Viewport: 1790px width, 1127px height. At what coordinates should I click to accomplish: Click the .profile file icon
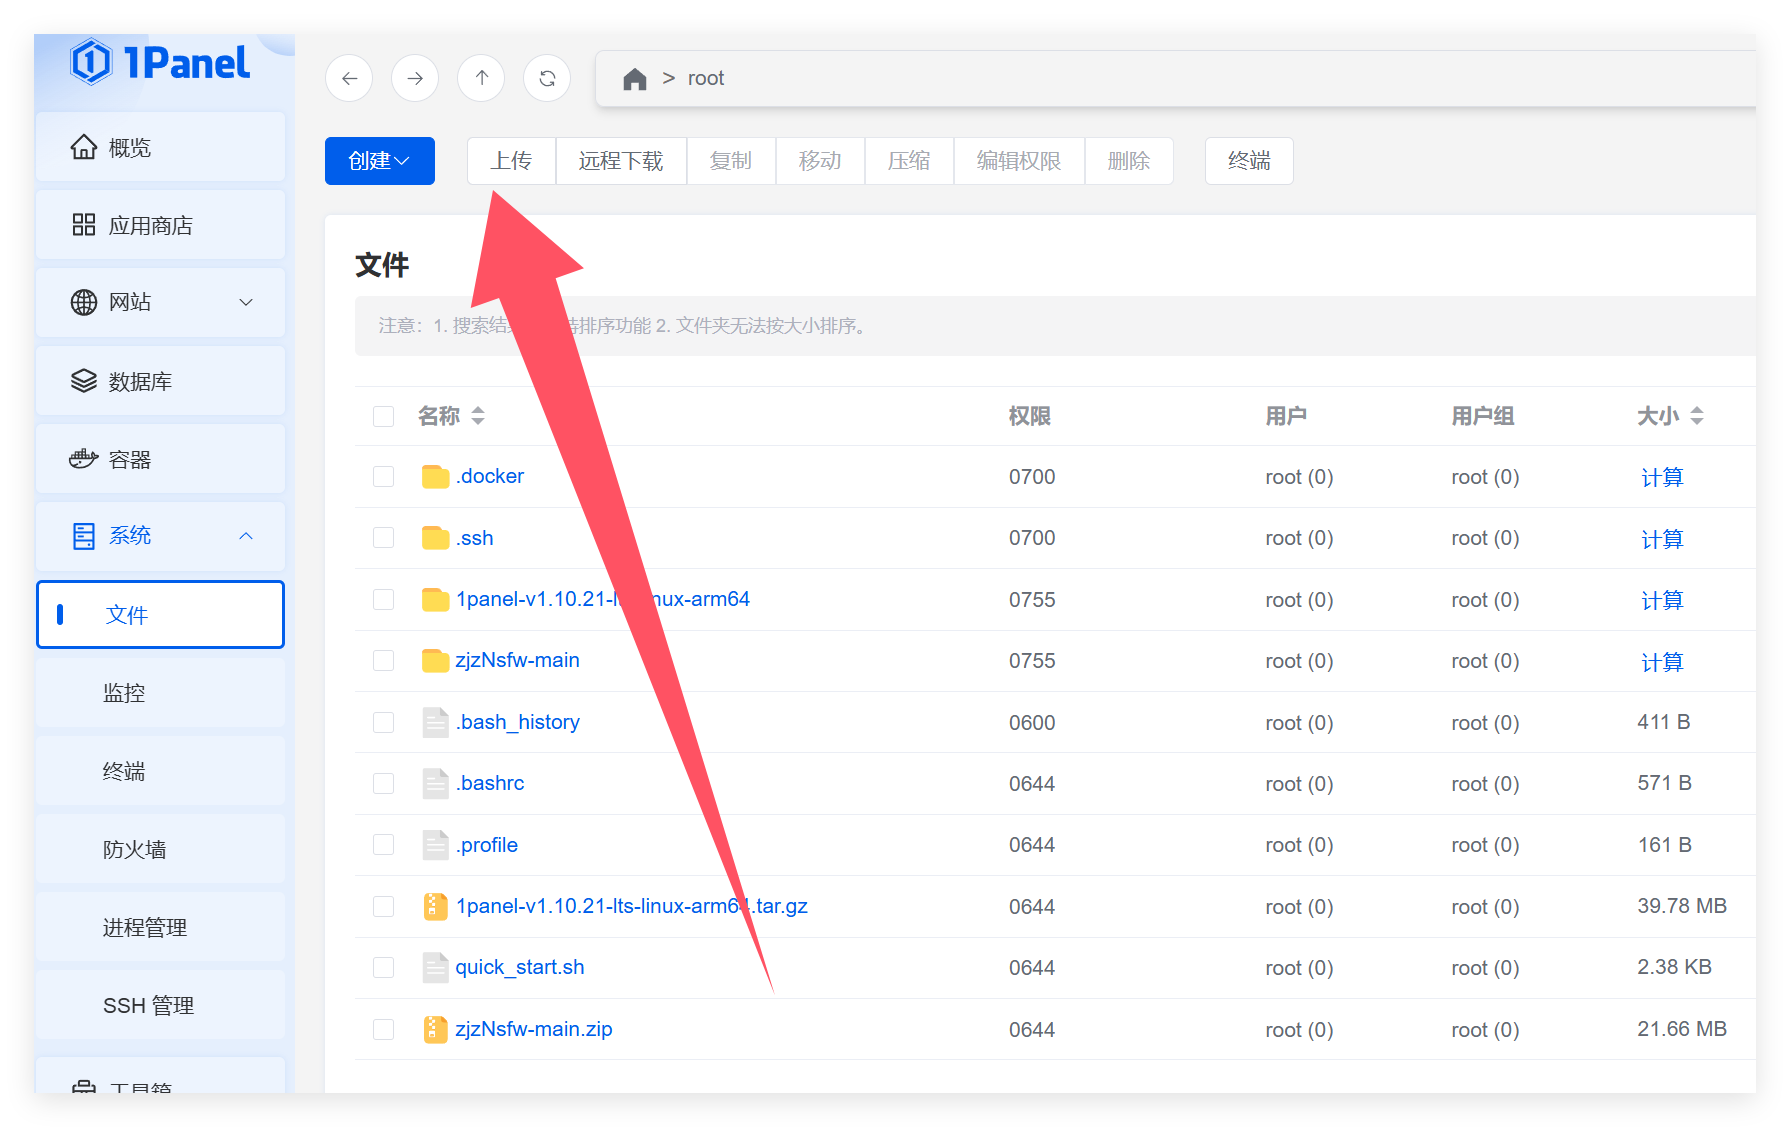point(435,845)
